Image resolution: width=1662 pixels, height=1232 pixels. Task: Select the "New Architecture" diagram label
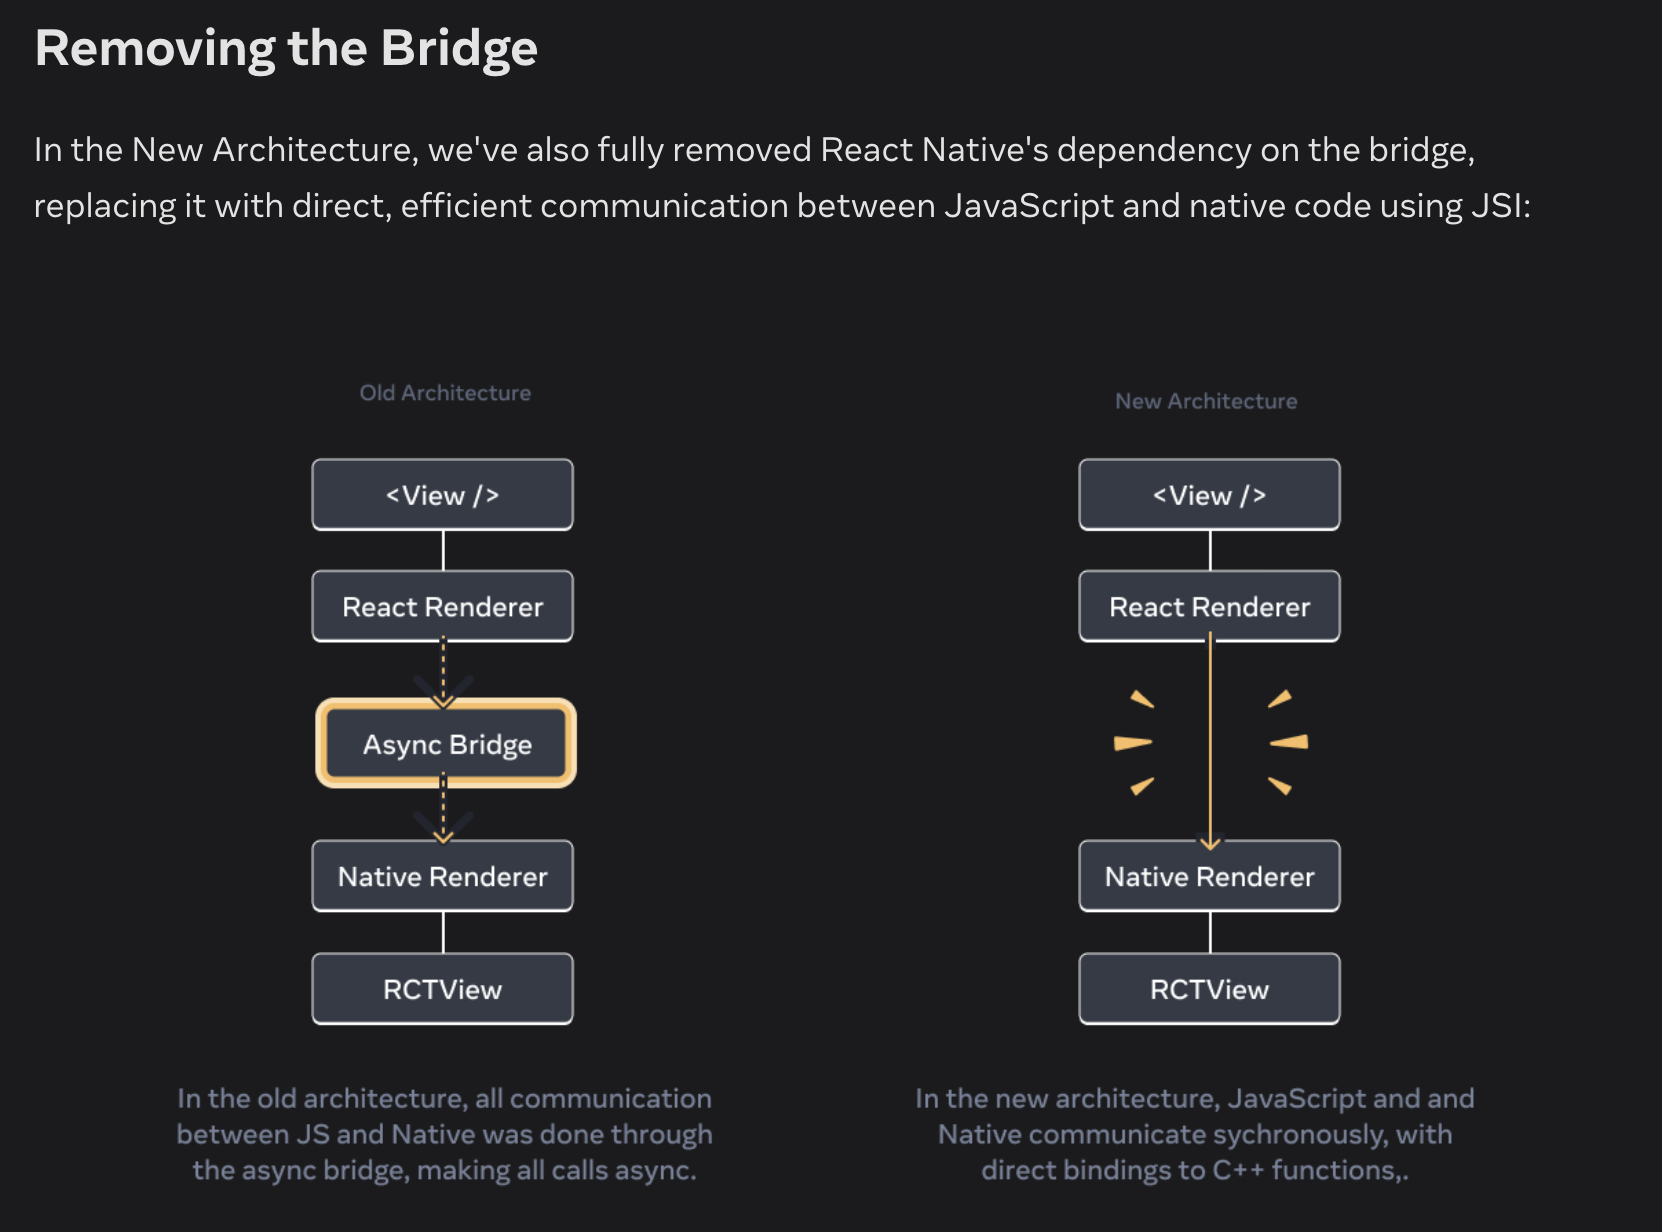point(1206,401)
